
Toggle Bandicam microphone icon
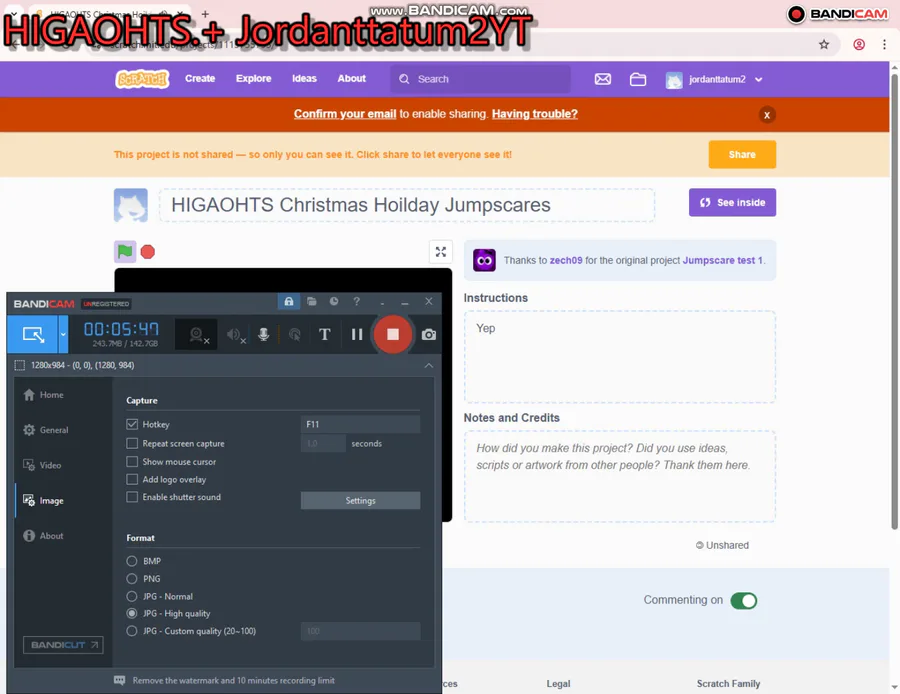click(263, 334)
